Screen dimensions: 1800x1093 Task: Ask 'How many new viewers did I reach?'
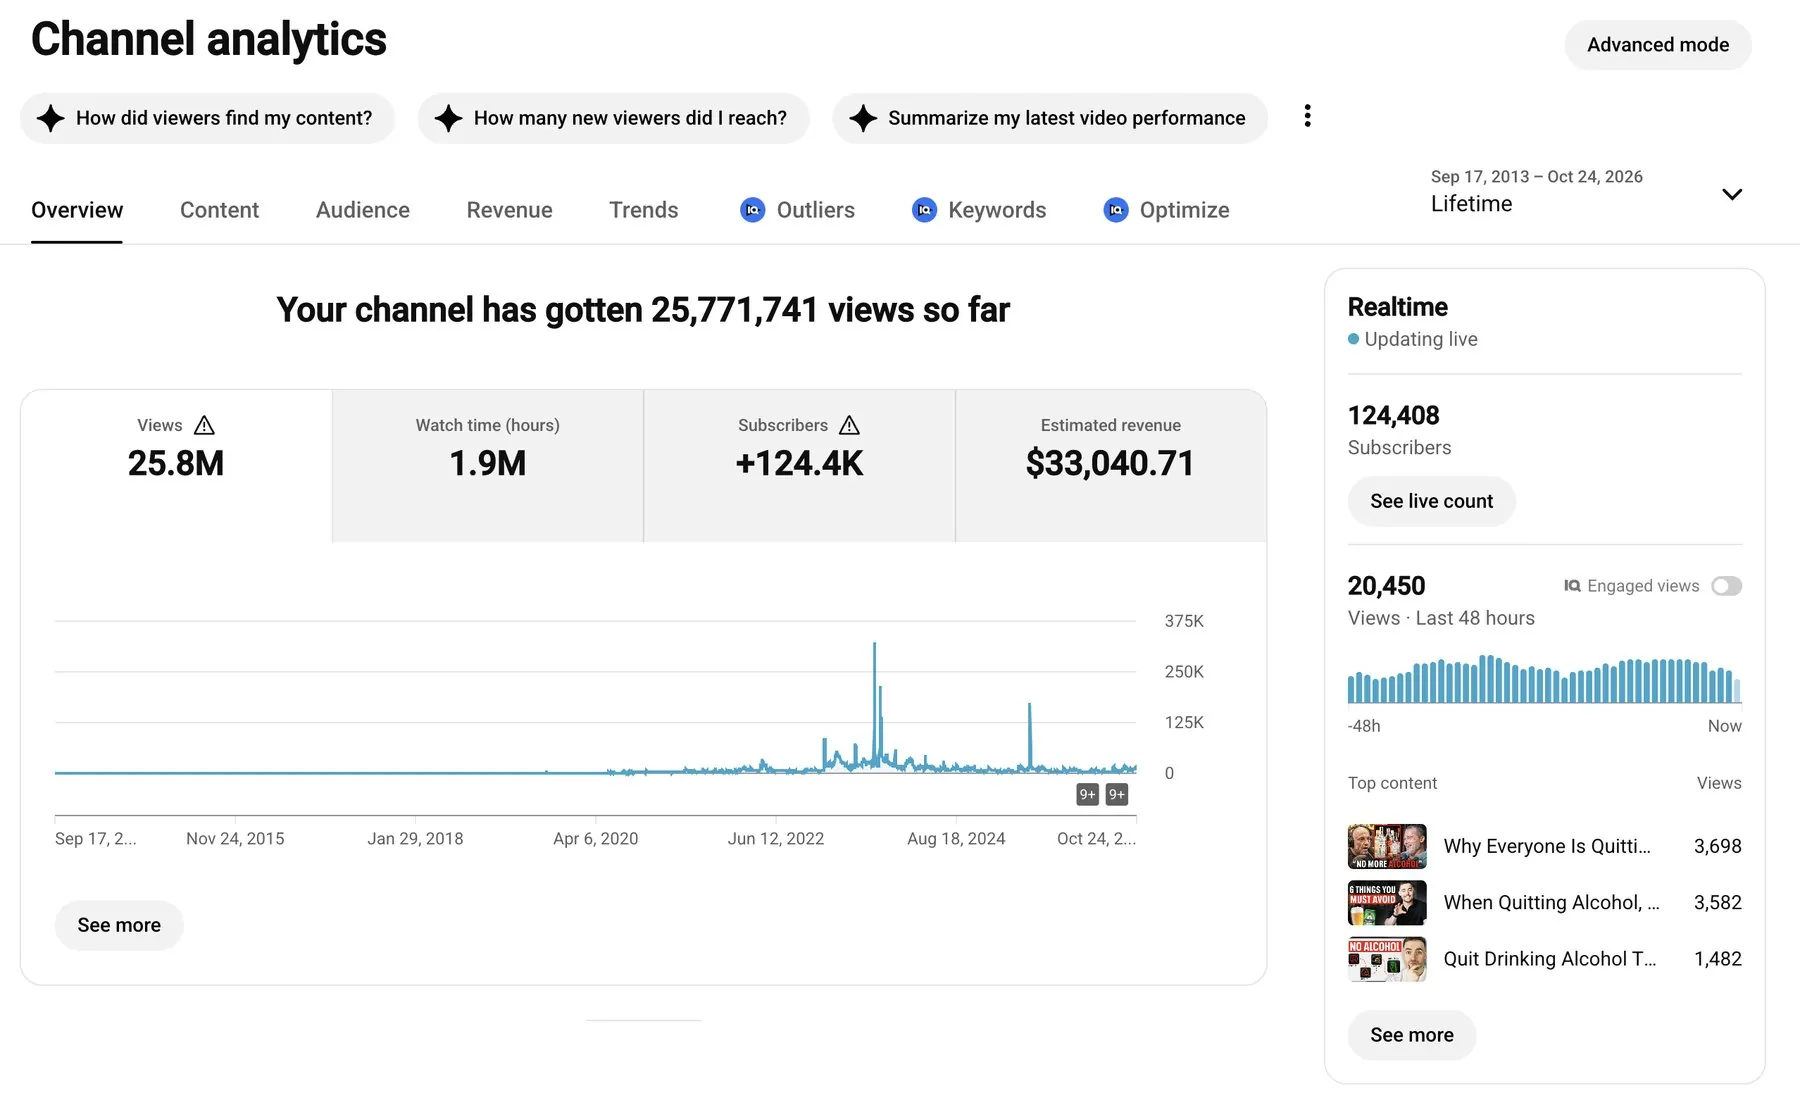pos(613,118)
